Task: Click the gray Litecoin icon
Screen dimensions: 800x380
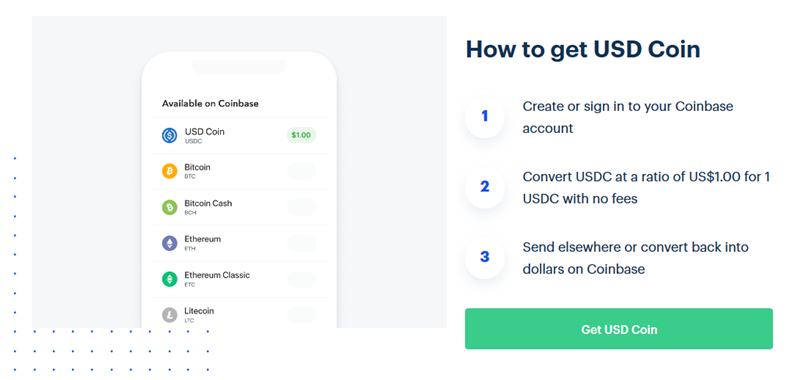Action: click(169, 315)
